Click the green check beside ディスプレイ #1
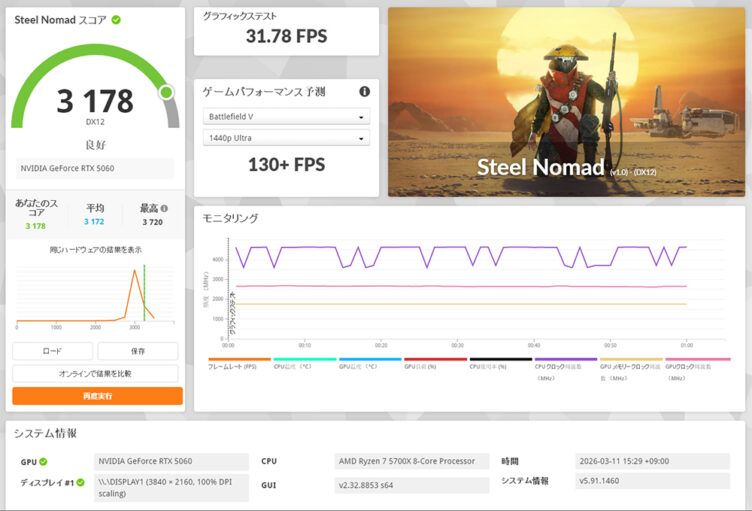The height and width of the screenshot is (511, 752). [80, 482]
